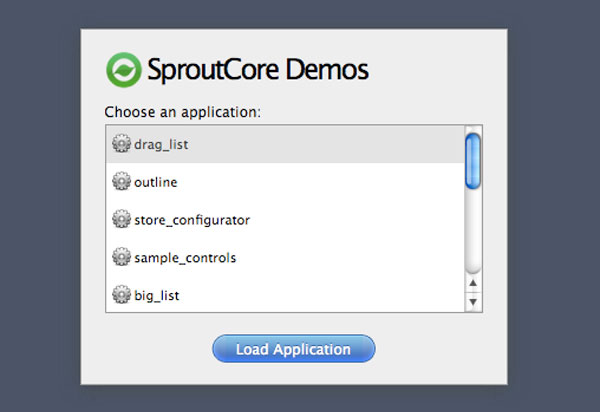This screenshot has width=600, height=412.
Task: Click the SproutCore Demos title text
Action: coord(258,70)
